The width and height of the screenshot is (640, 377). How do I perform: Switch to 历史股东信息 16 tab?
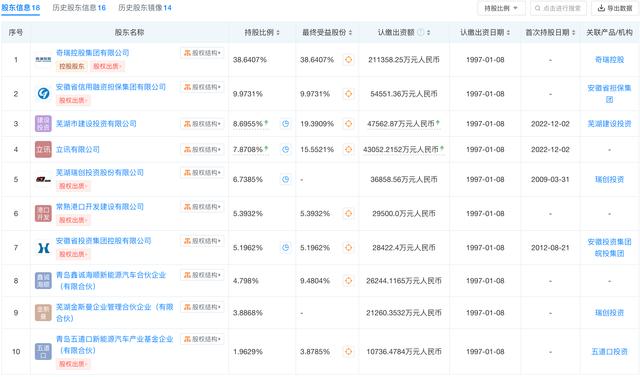(79, 8)
